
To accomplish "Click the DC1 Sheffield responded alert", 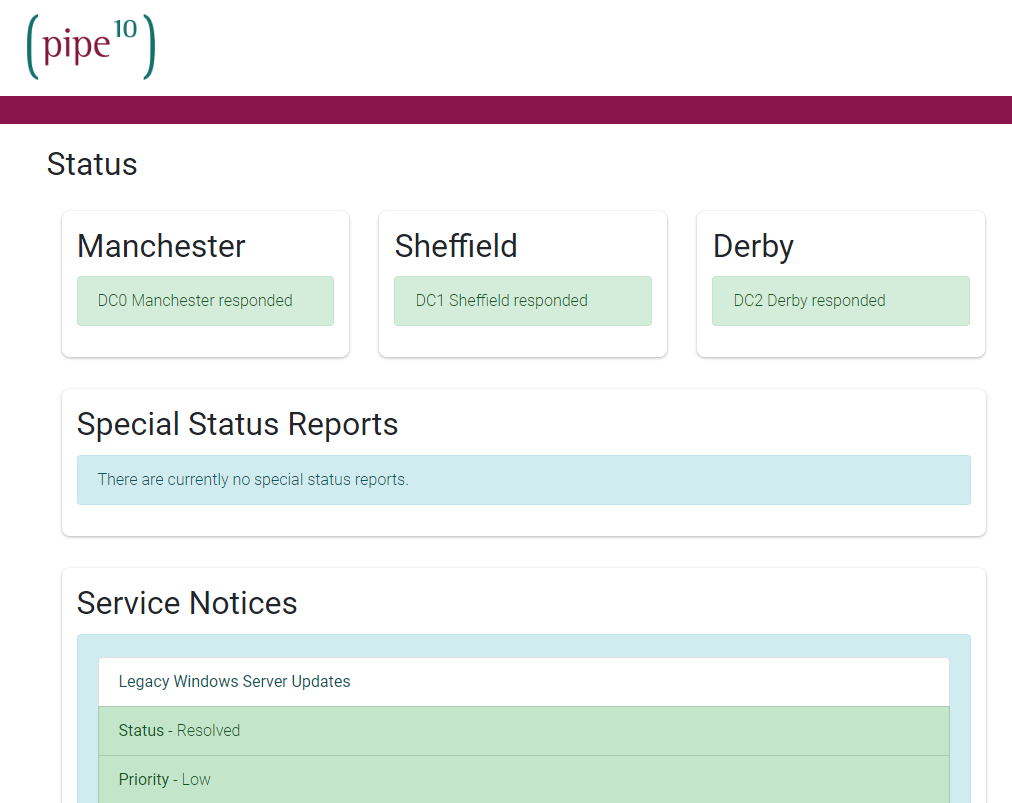I will click(x=523, y=301).
